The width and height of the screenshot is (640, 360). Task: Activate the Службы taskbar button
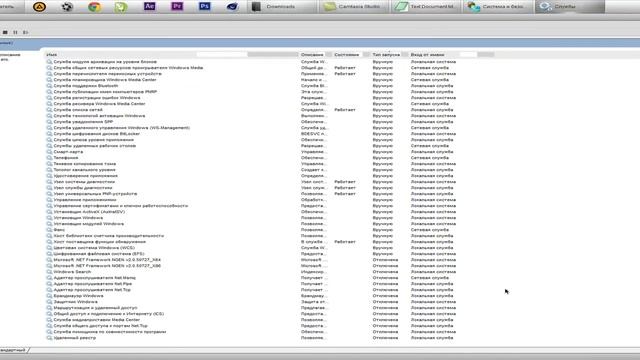570,7
